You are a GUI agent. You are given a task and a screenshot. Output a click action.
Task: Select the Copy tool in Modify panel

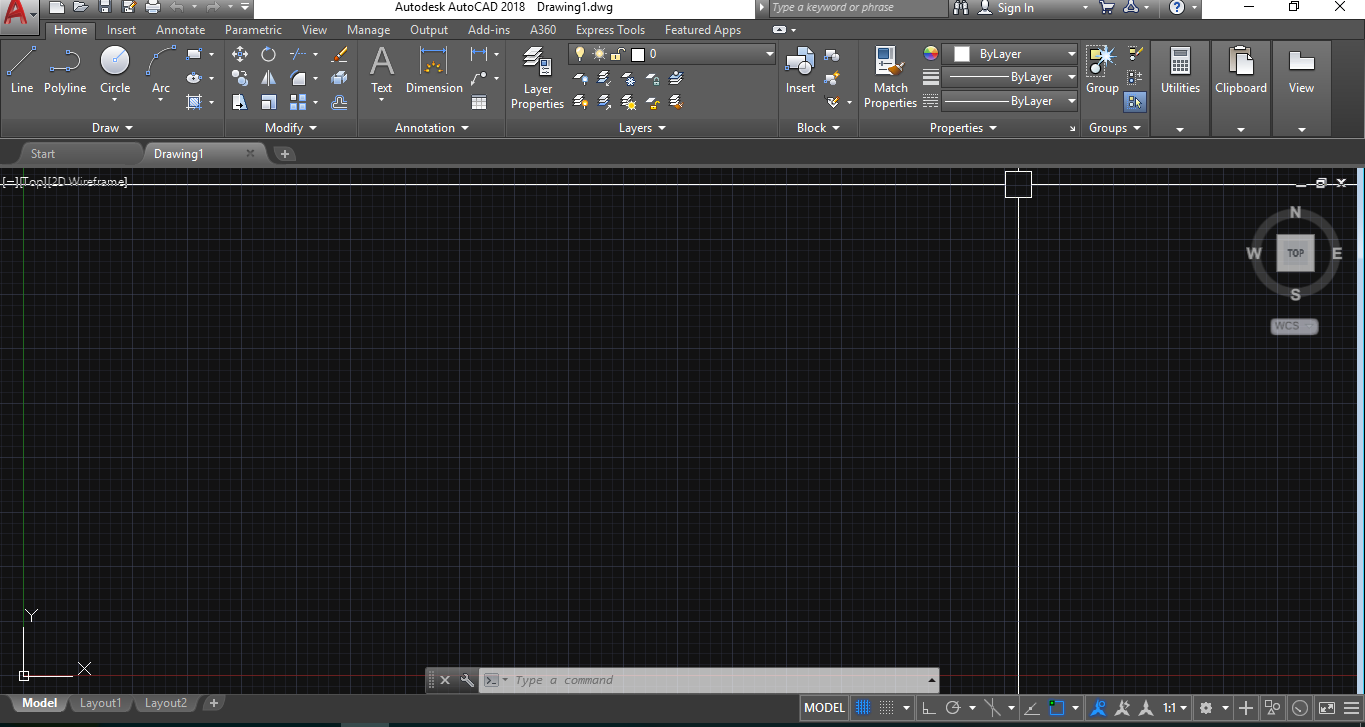pos(240,78)
